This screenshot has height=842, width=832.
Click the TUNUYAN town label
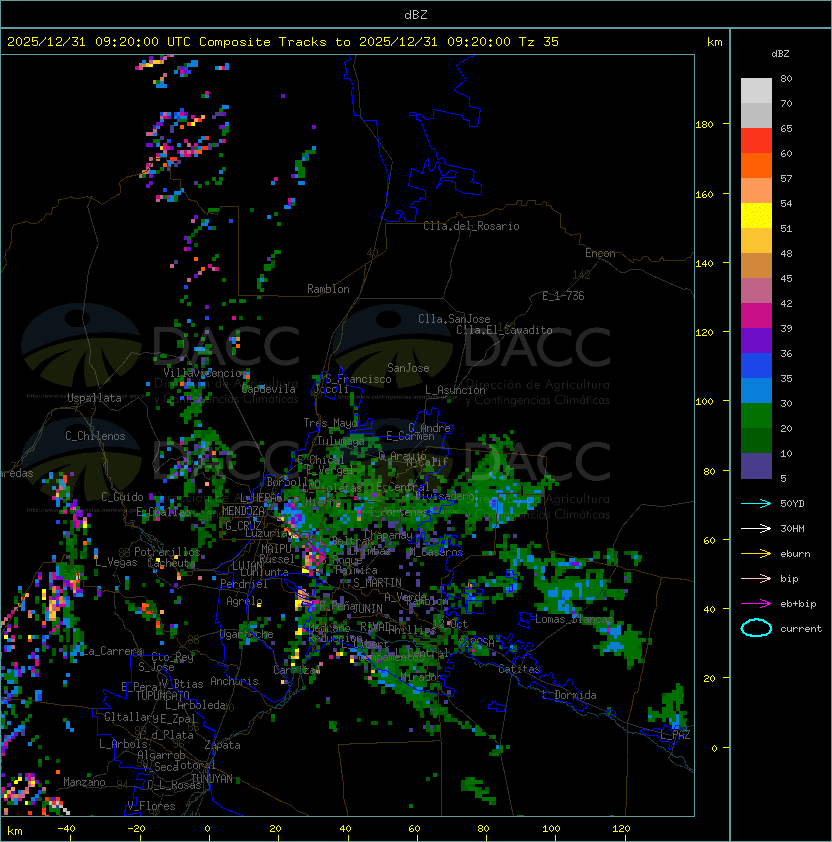tap(212, 779)
